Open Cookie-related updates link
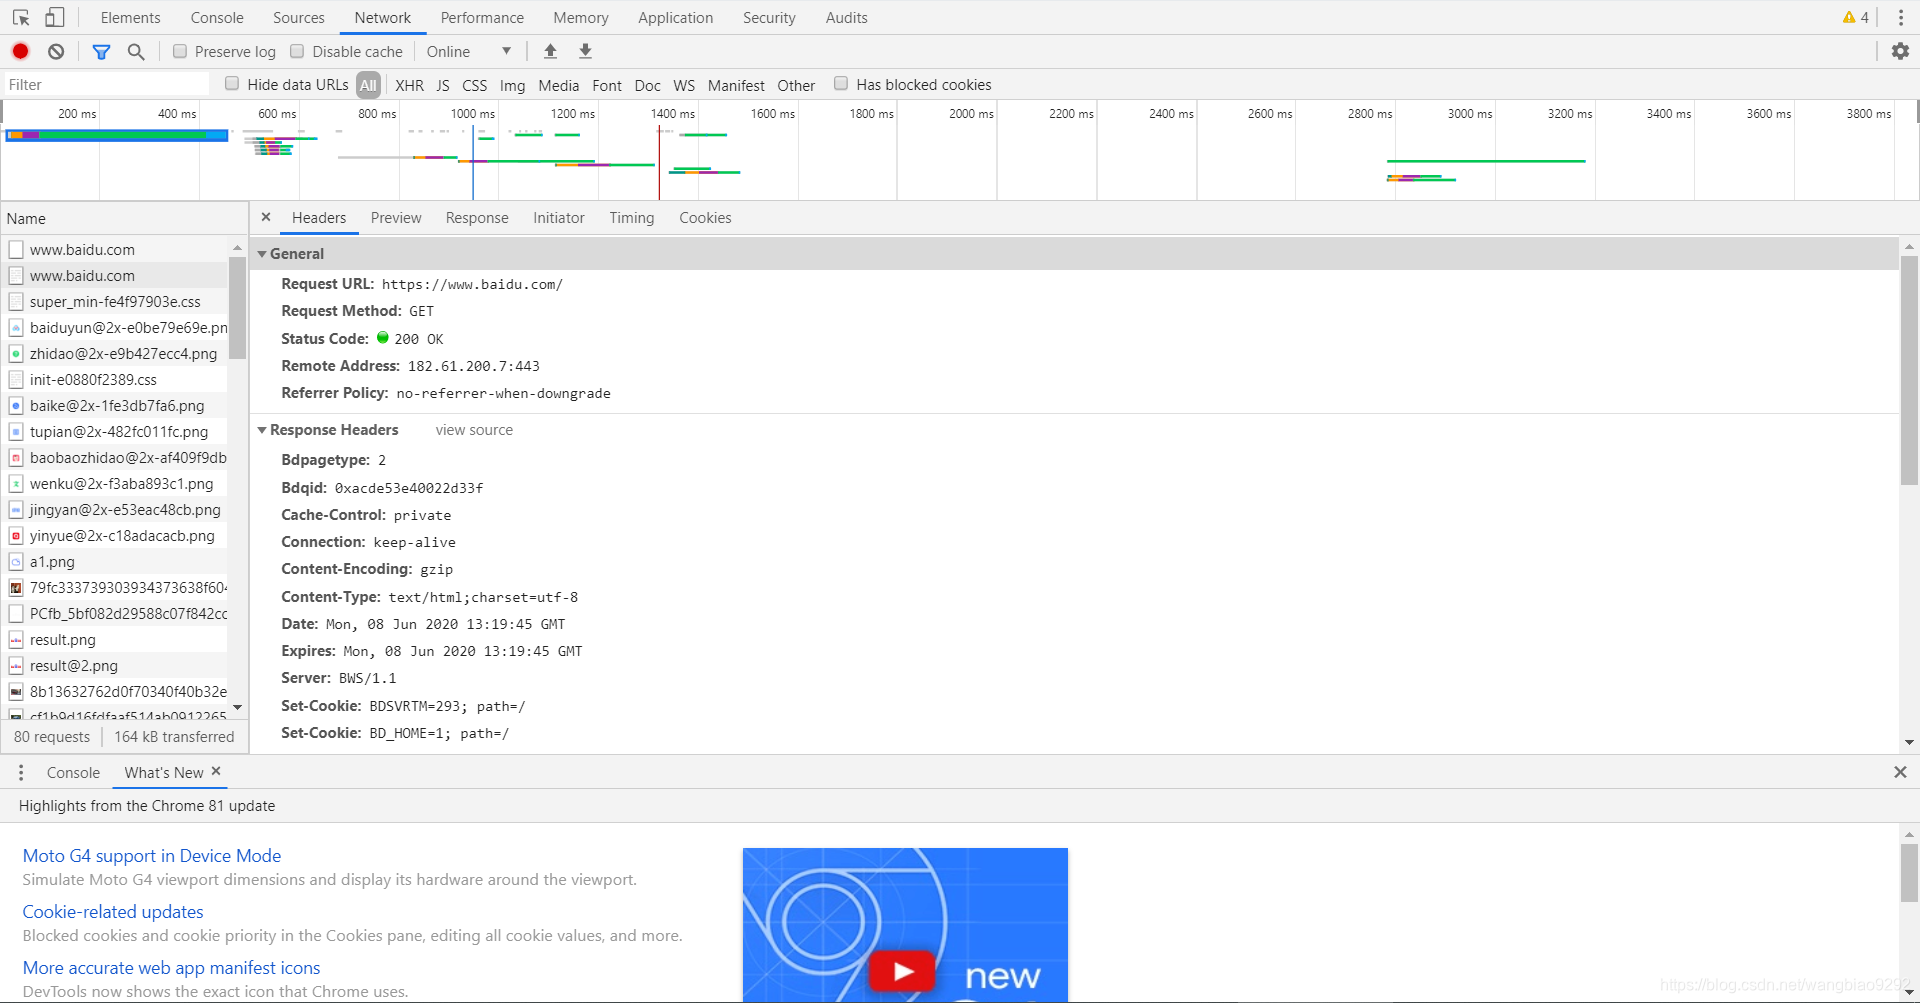This screenshot has width=1920, height=1003. point(113,911)
